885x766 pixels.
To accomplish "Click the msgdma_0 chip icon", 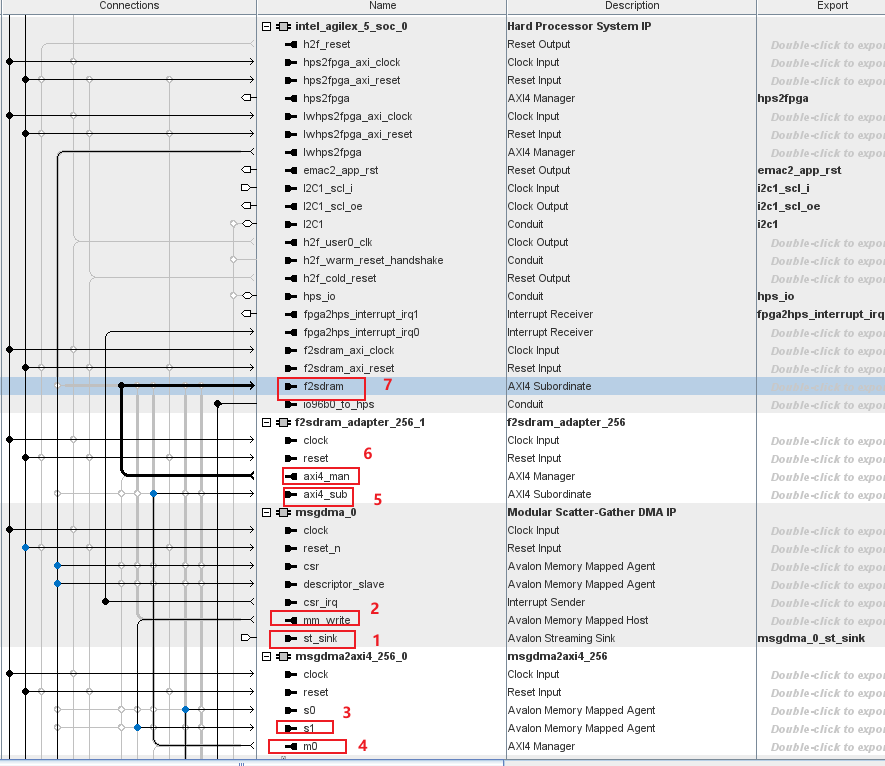I will [x=283, y=513].
